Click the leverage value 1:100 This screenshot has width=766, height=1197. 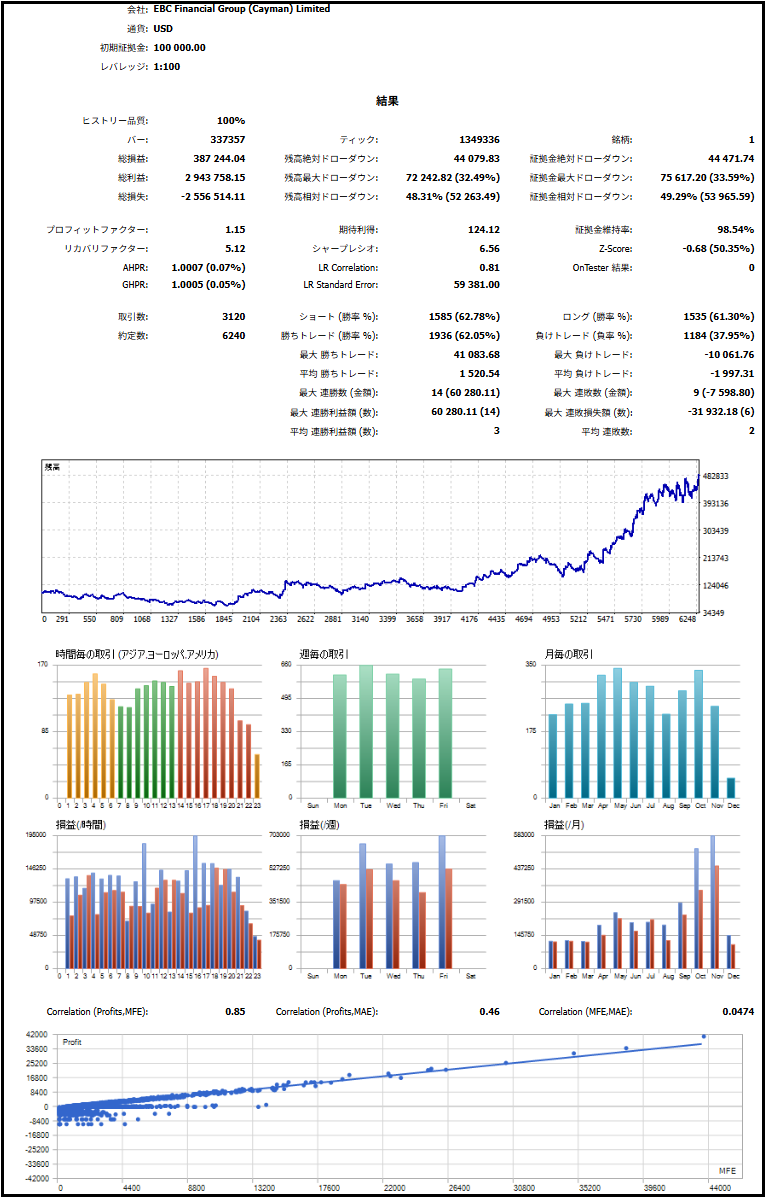167,66
